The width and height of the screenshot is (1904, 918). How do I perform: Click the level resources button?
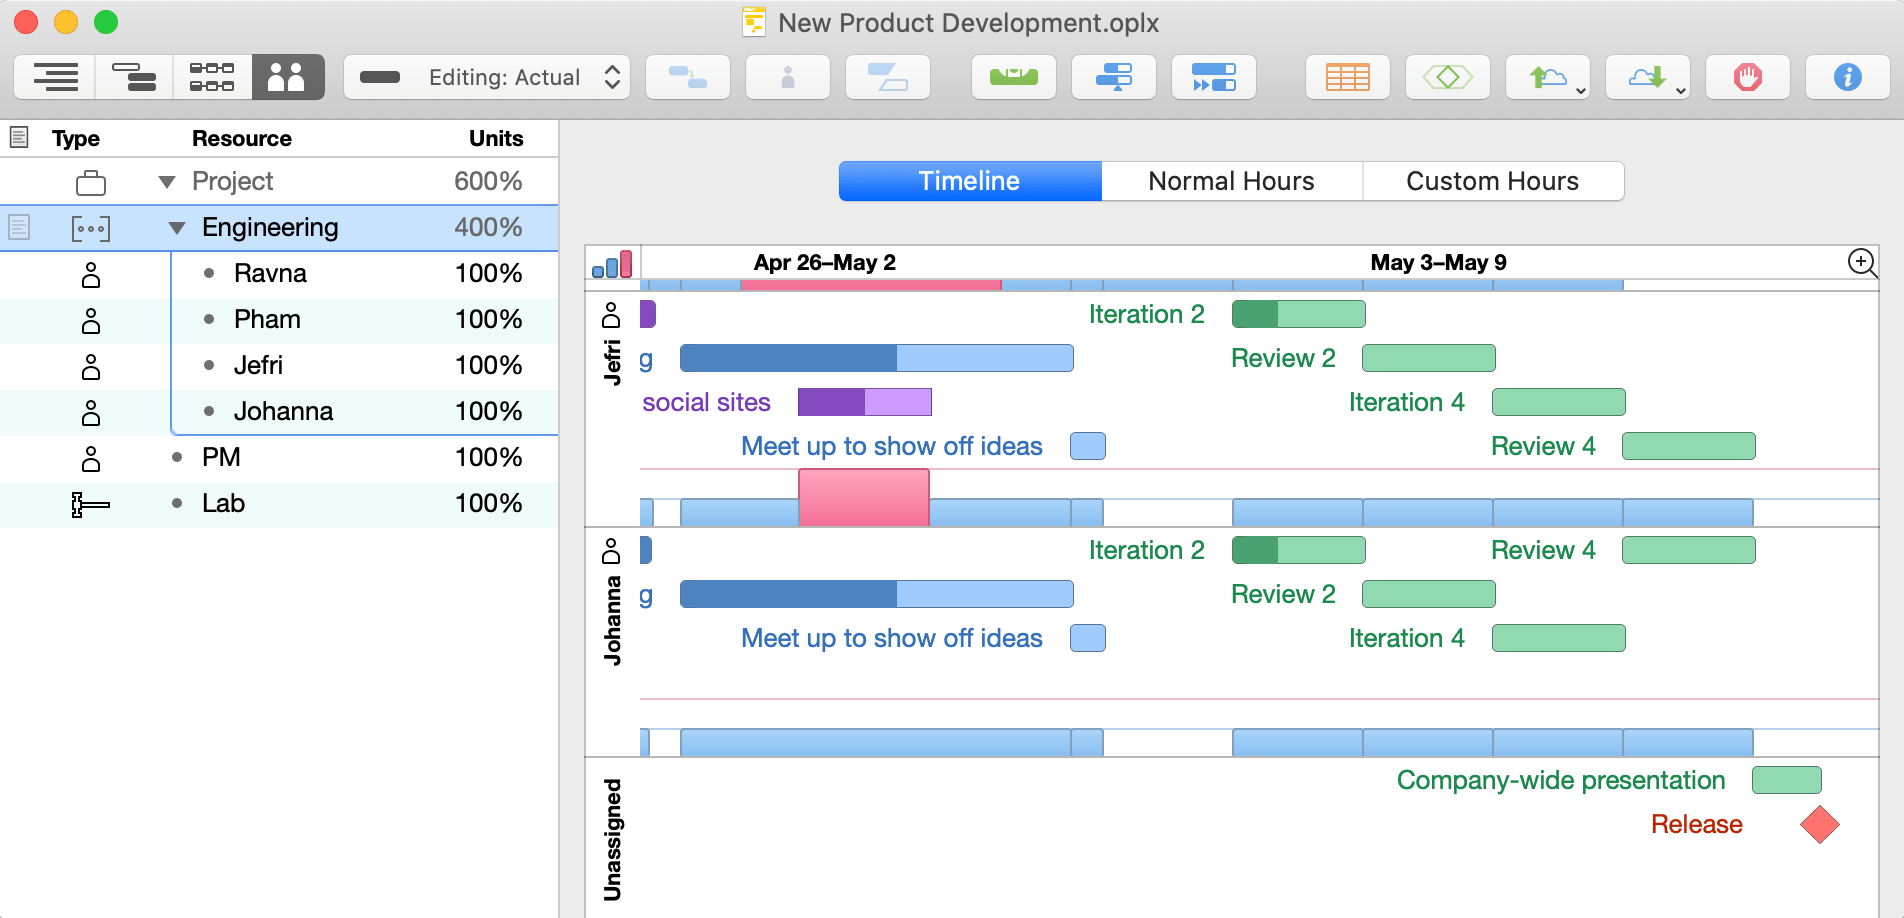(x=1014, y=77)
